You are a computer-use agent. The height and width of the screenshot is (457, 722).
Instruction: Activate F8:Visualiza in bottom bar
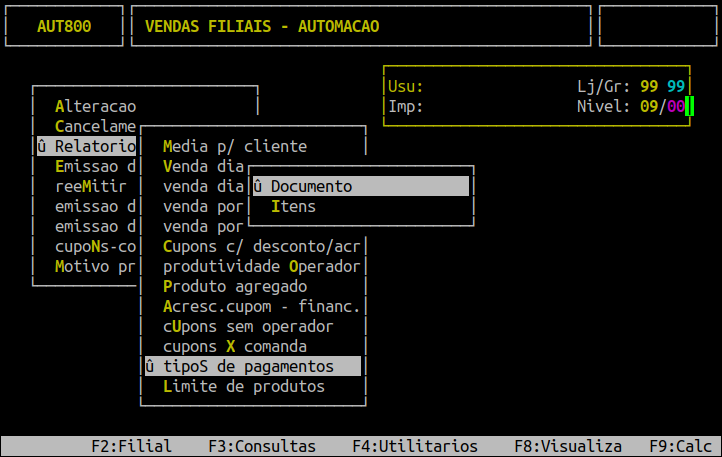coord(568,447)
